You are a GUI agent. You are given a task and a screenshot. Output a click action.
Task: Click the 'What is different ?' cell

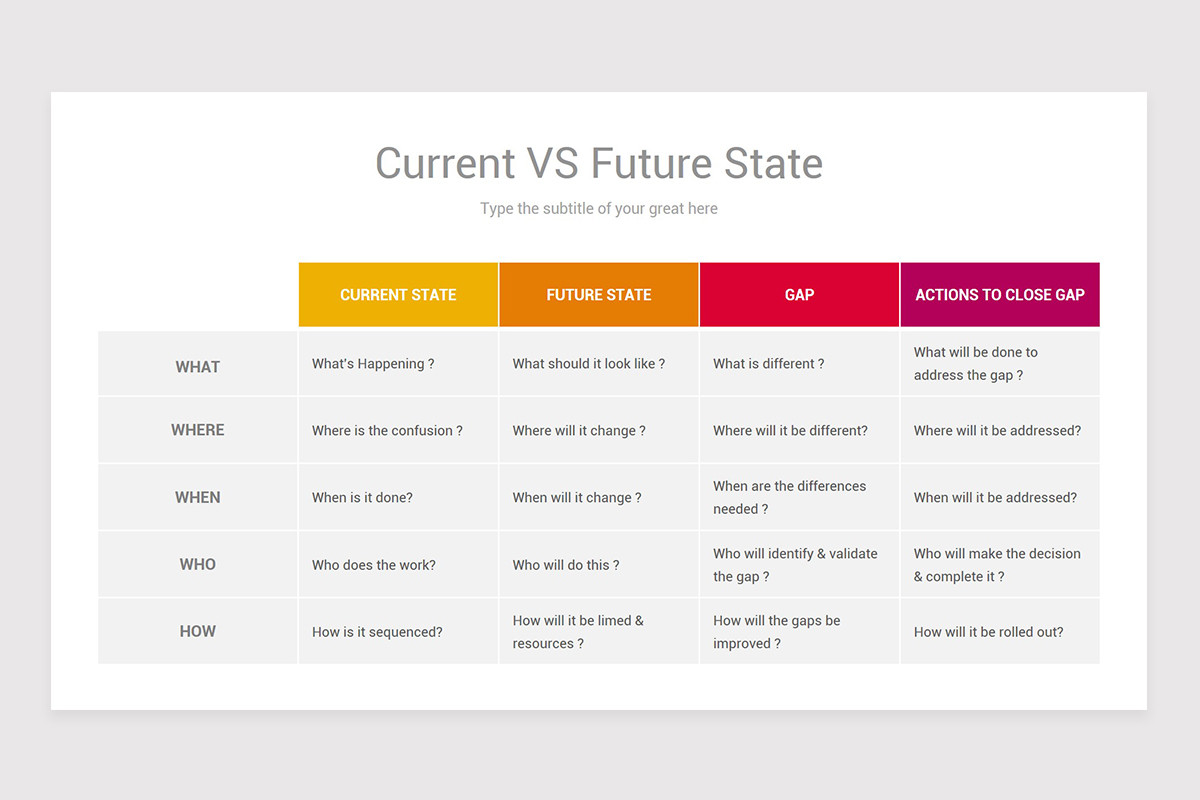coord(768,364)
